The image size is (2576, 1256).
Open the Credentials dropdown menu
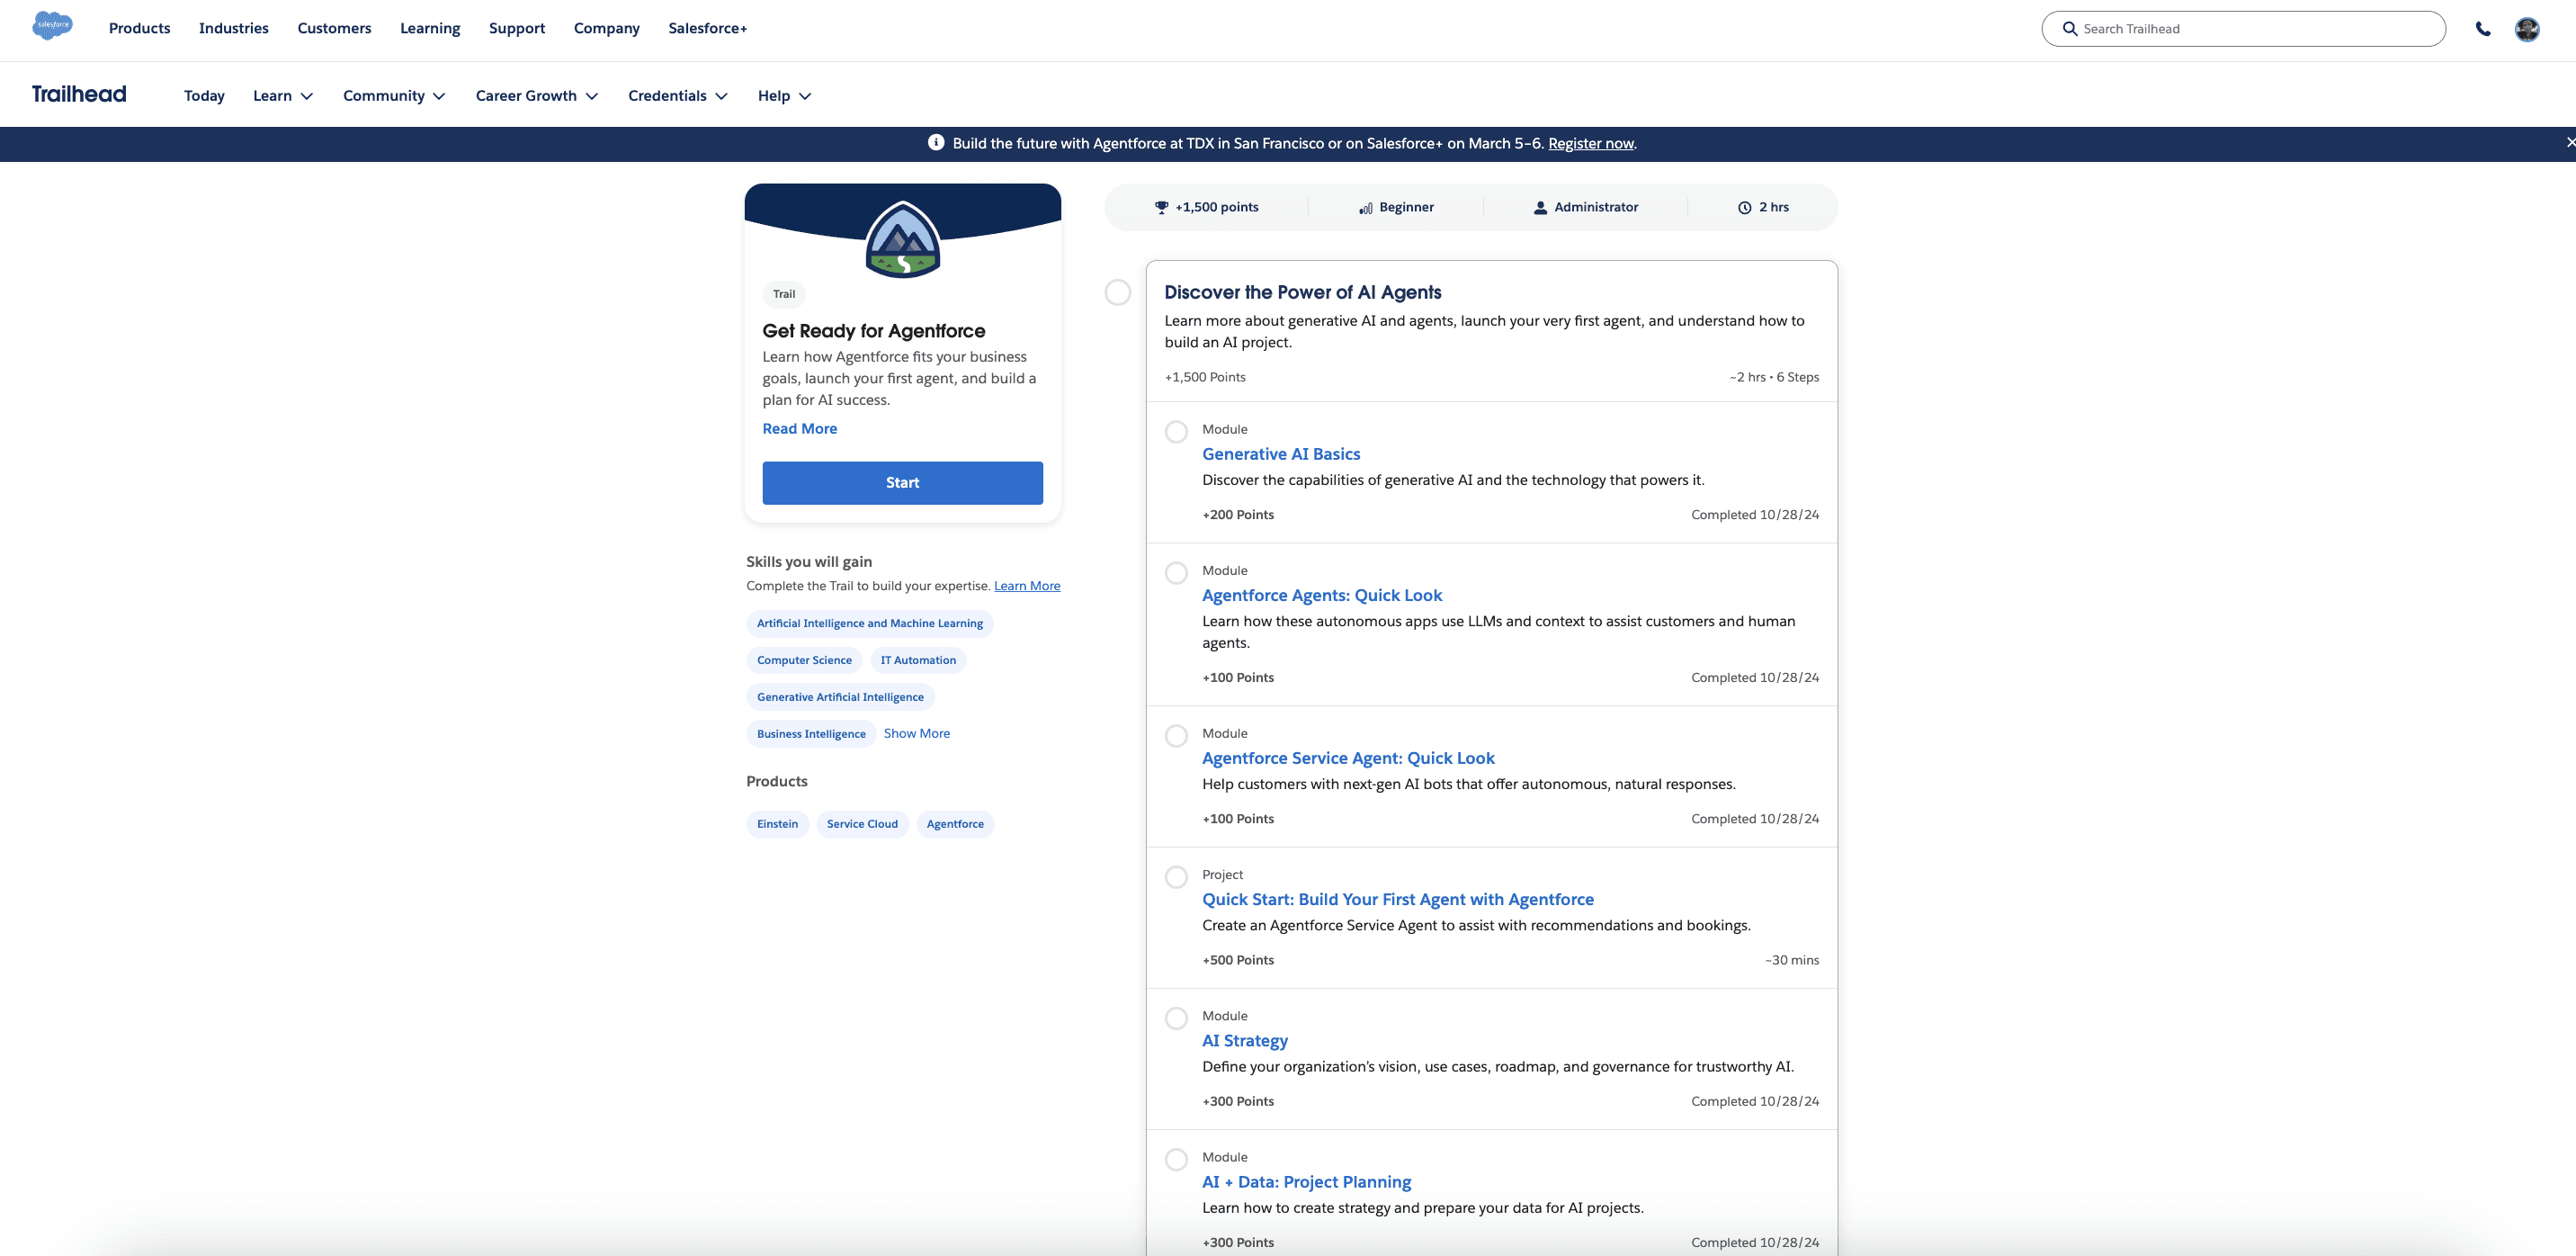[677, 96]
